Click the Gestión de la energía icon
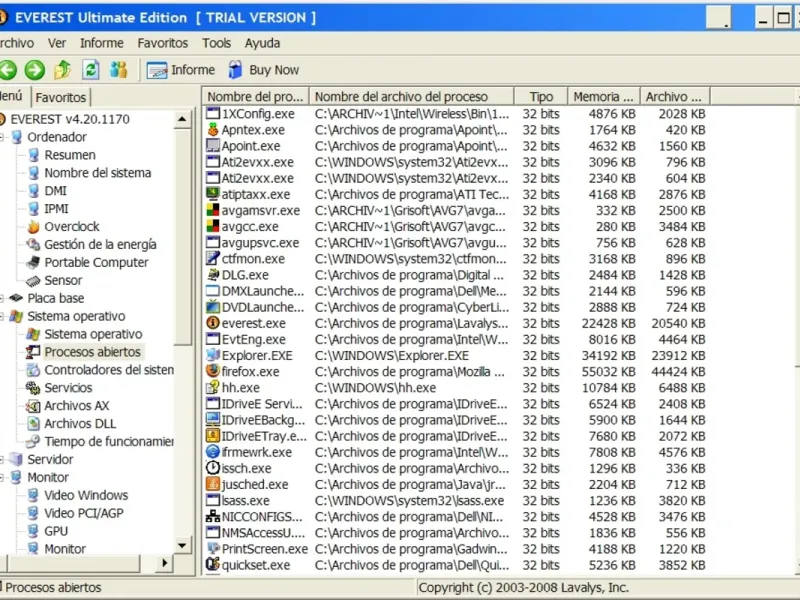Screen dimensions: 800x600 point(33,244)
